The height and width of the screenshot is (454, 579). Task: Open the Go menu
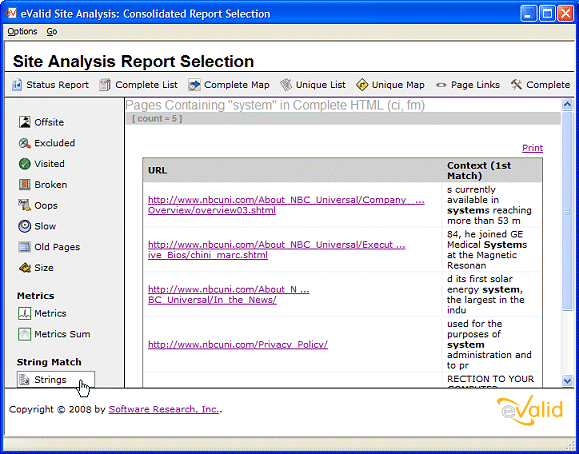click(x=52, y=32)
